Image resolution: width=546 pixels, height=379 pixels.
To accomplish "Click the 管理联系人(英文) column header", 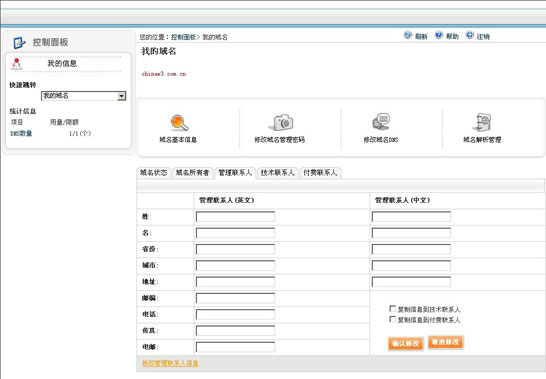I will 227,200.
